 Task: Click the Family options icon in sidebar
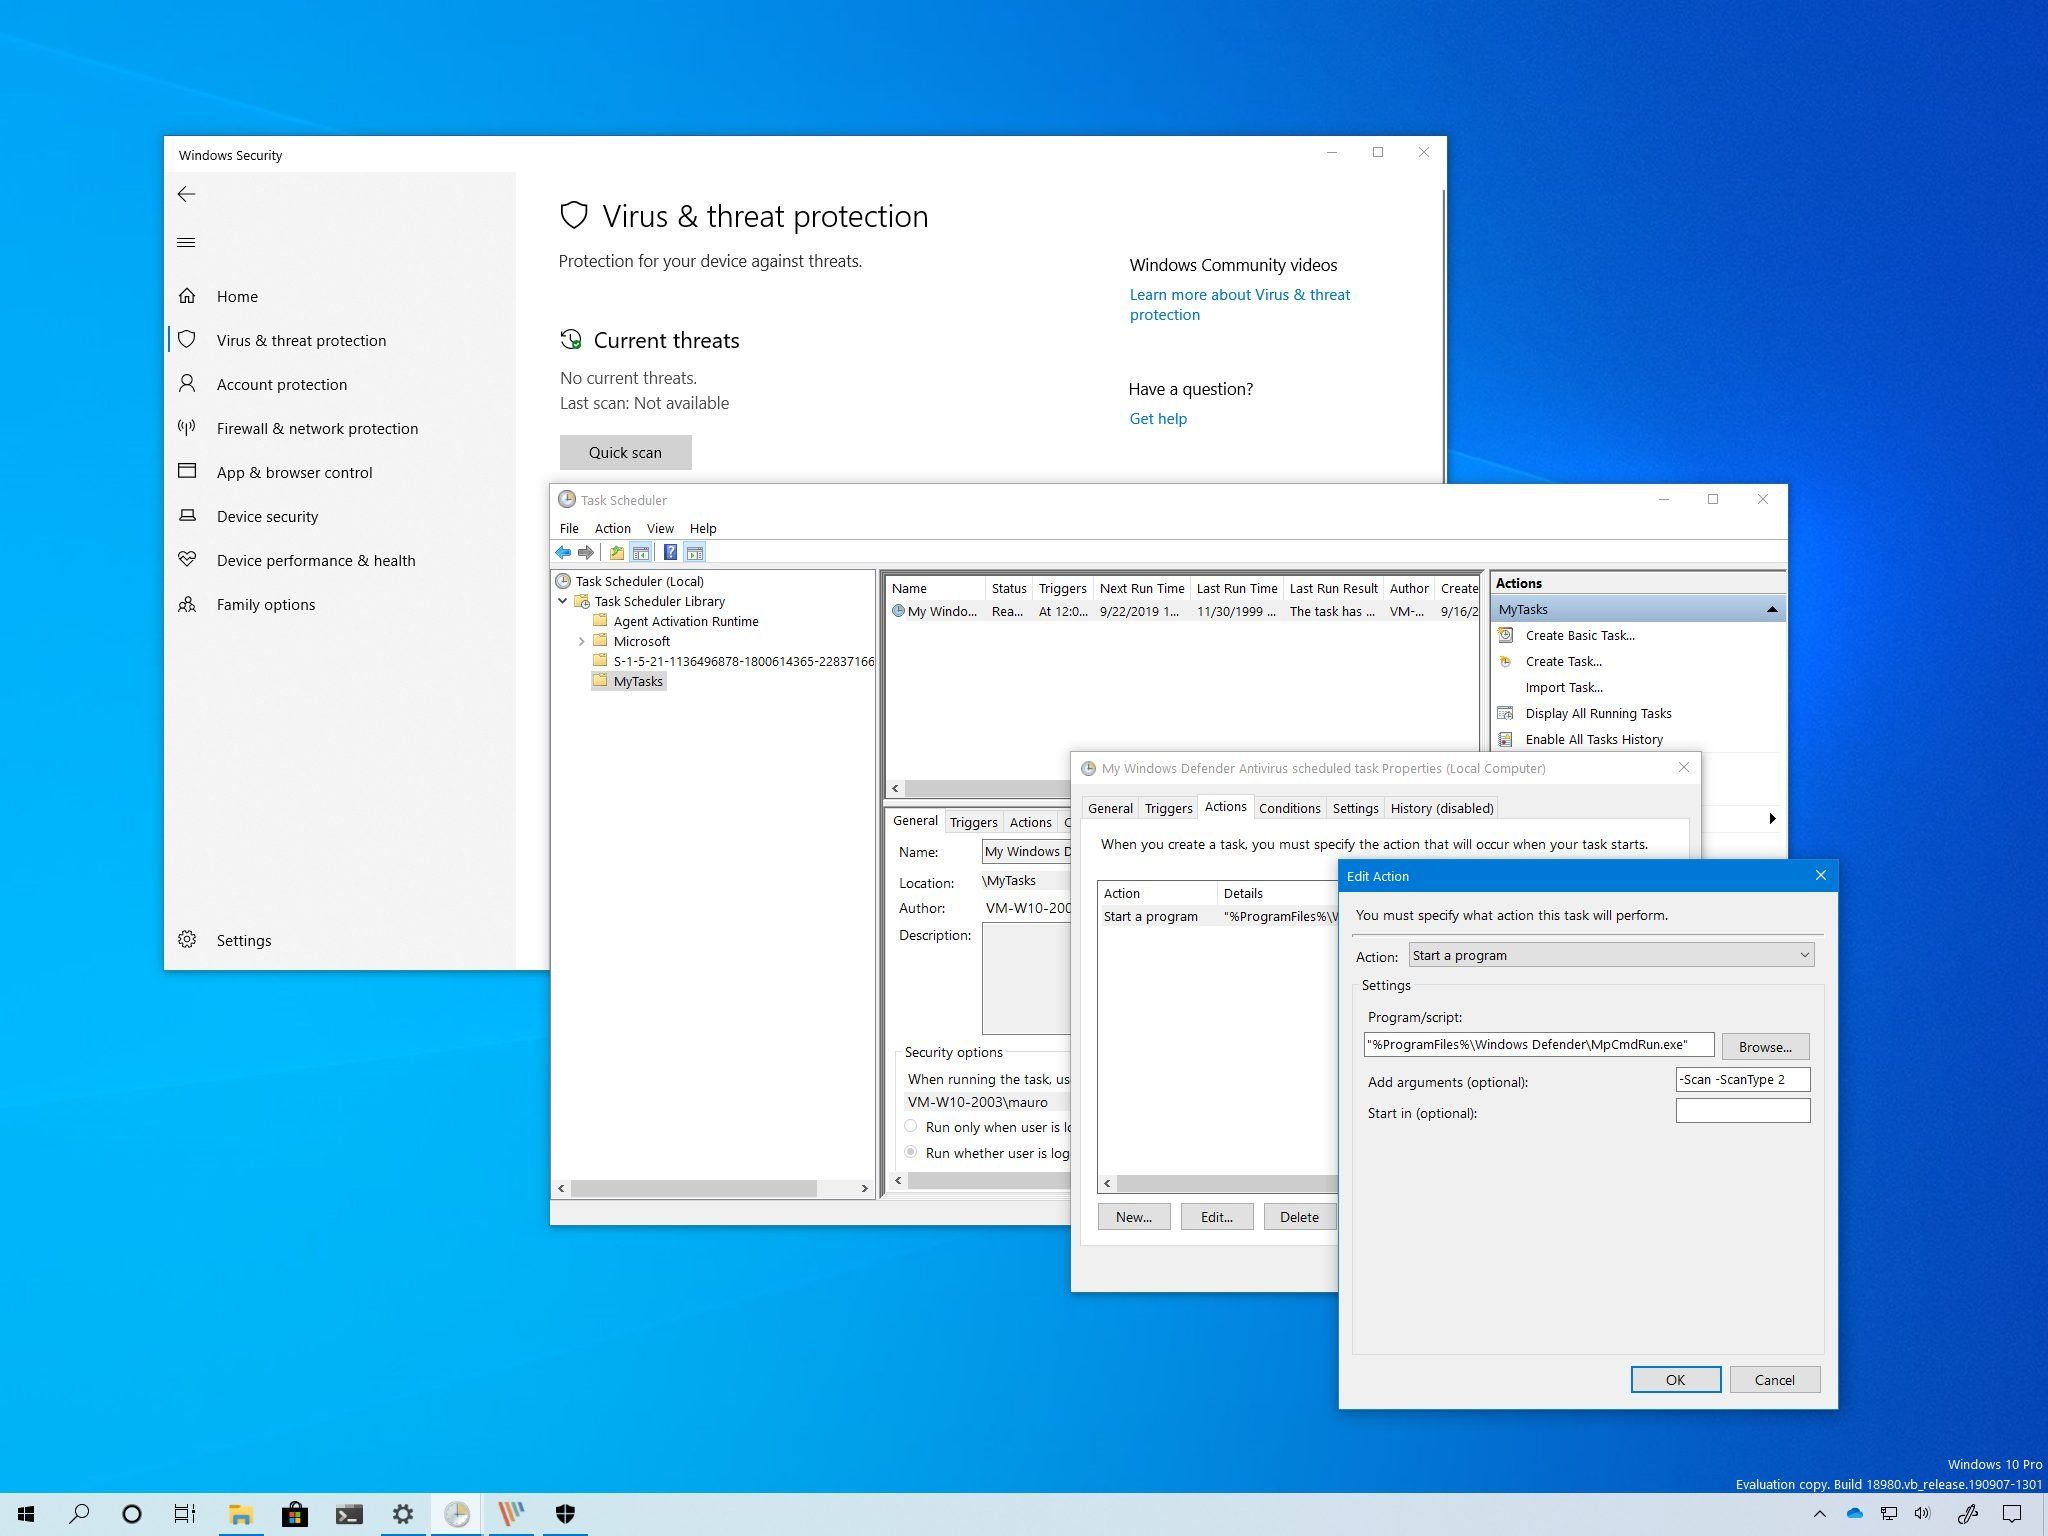coord(187,604)
